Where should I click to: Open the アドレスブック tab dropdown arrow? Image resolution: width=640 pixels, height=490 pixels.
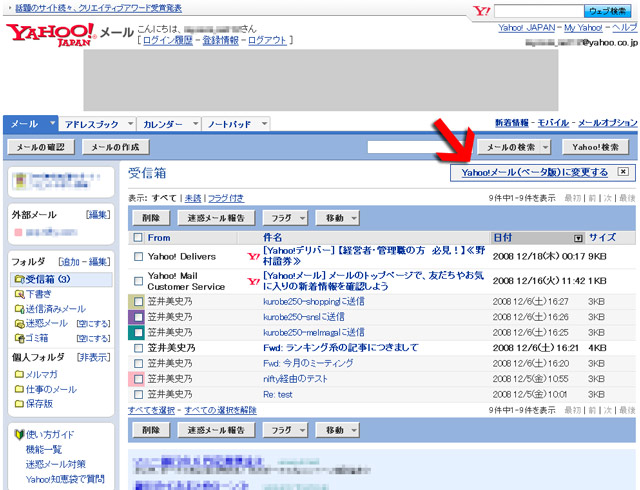[x=130, y=123]
